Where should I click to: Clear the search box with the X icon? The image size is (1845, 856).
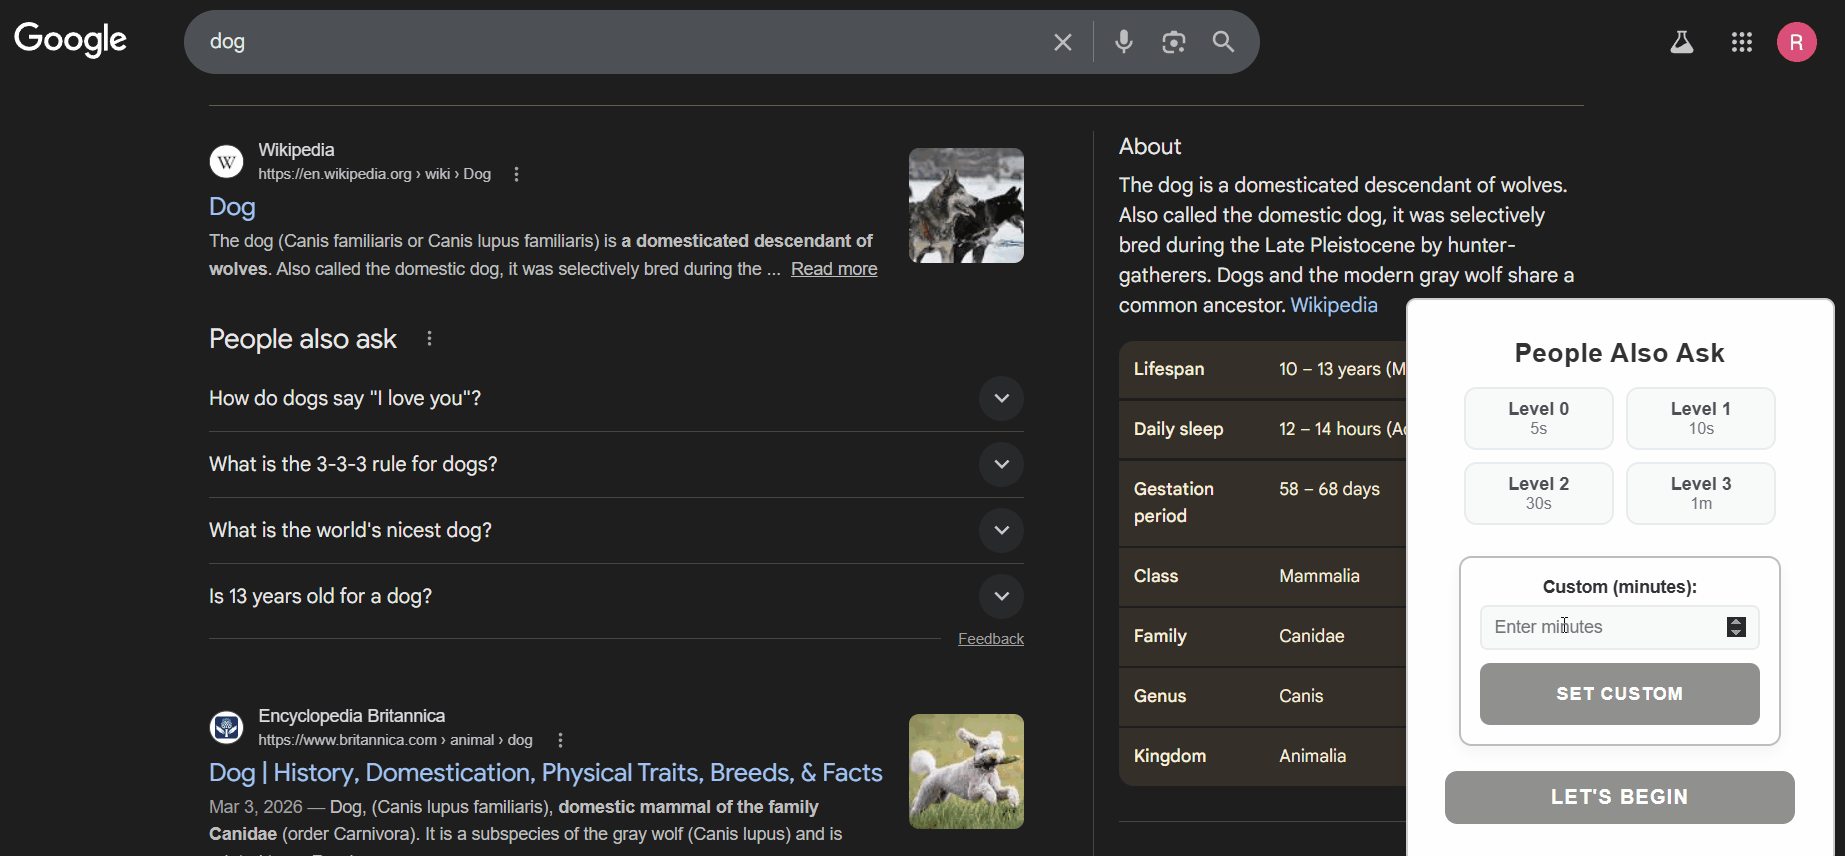point(1062,42)
